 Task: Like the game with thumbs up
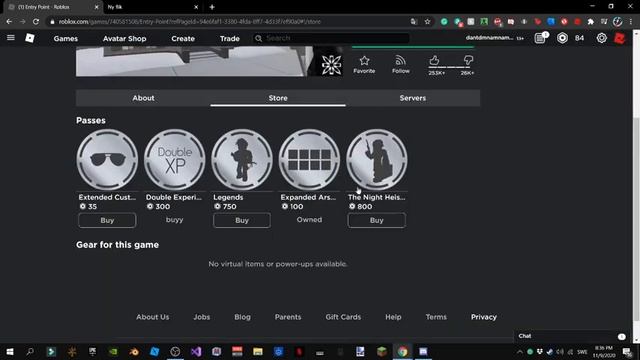[435, 61]
